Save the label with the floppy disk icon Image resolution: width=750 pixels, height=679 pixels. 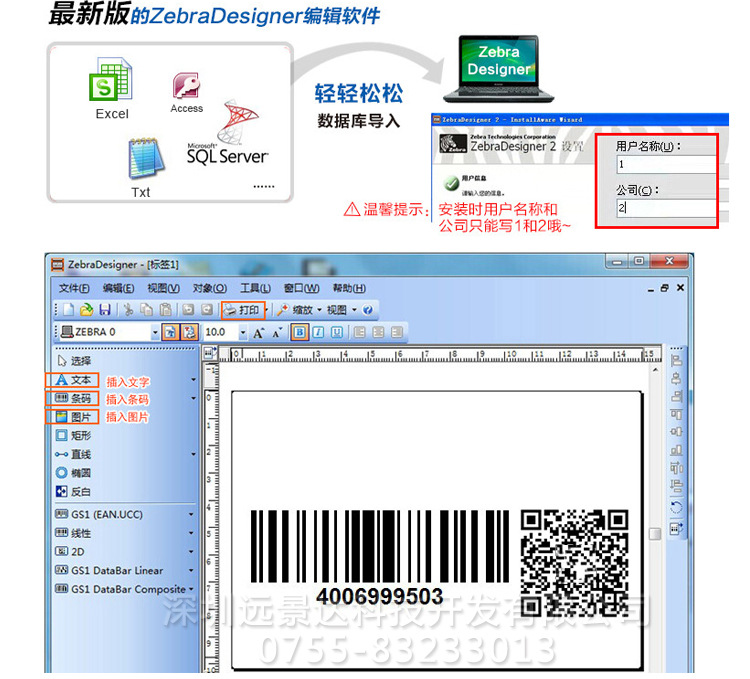coord(105,310)
